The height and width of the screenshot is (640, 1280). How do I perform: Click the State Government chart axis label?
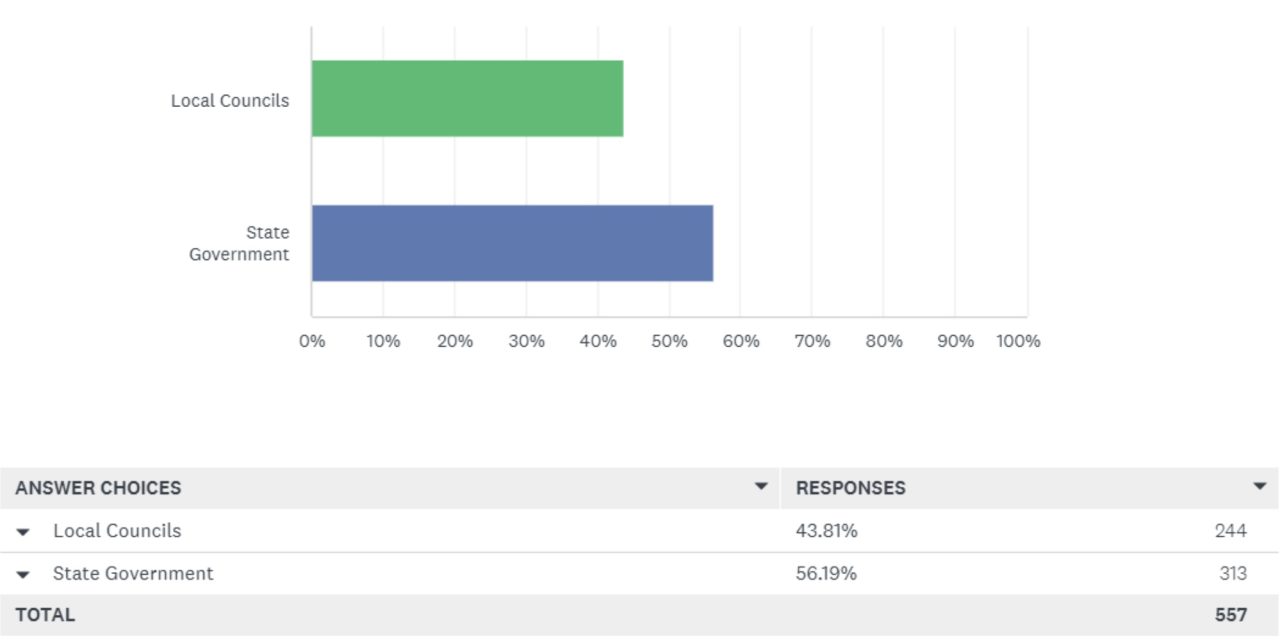[240, 244]
